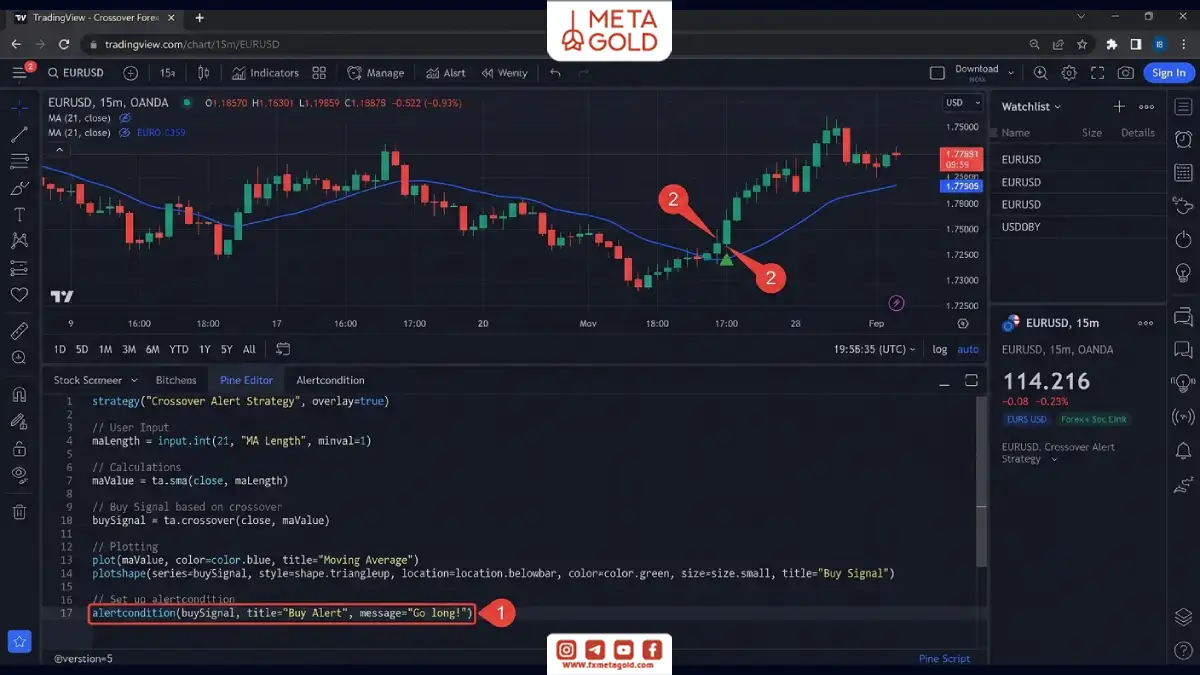Open the go-to-date calendar icon
Screen dimensions: 1200x675
[283, 349]
